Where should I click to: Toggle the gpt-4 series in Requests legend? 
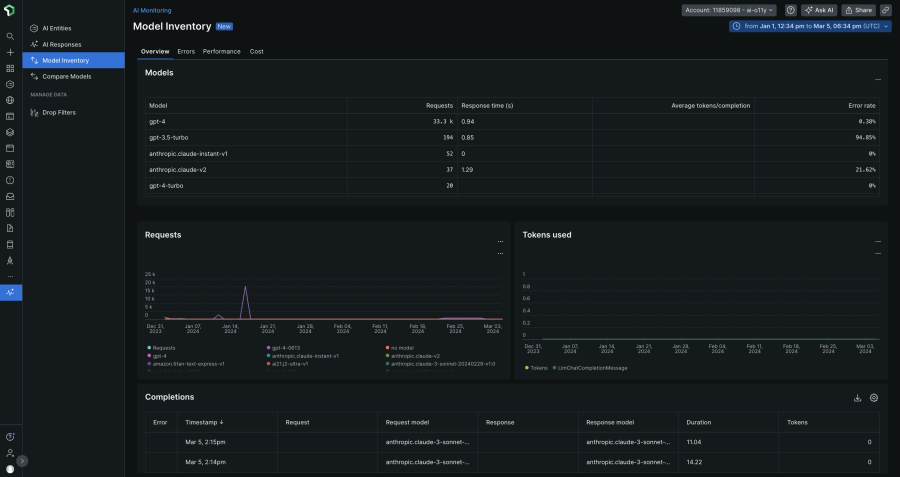point(160,355)
